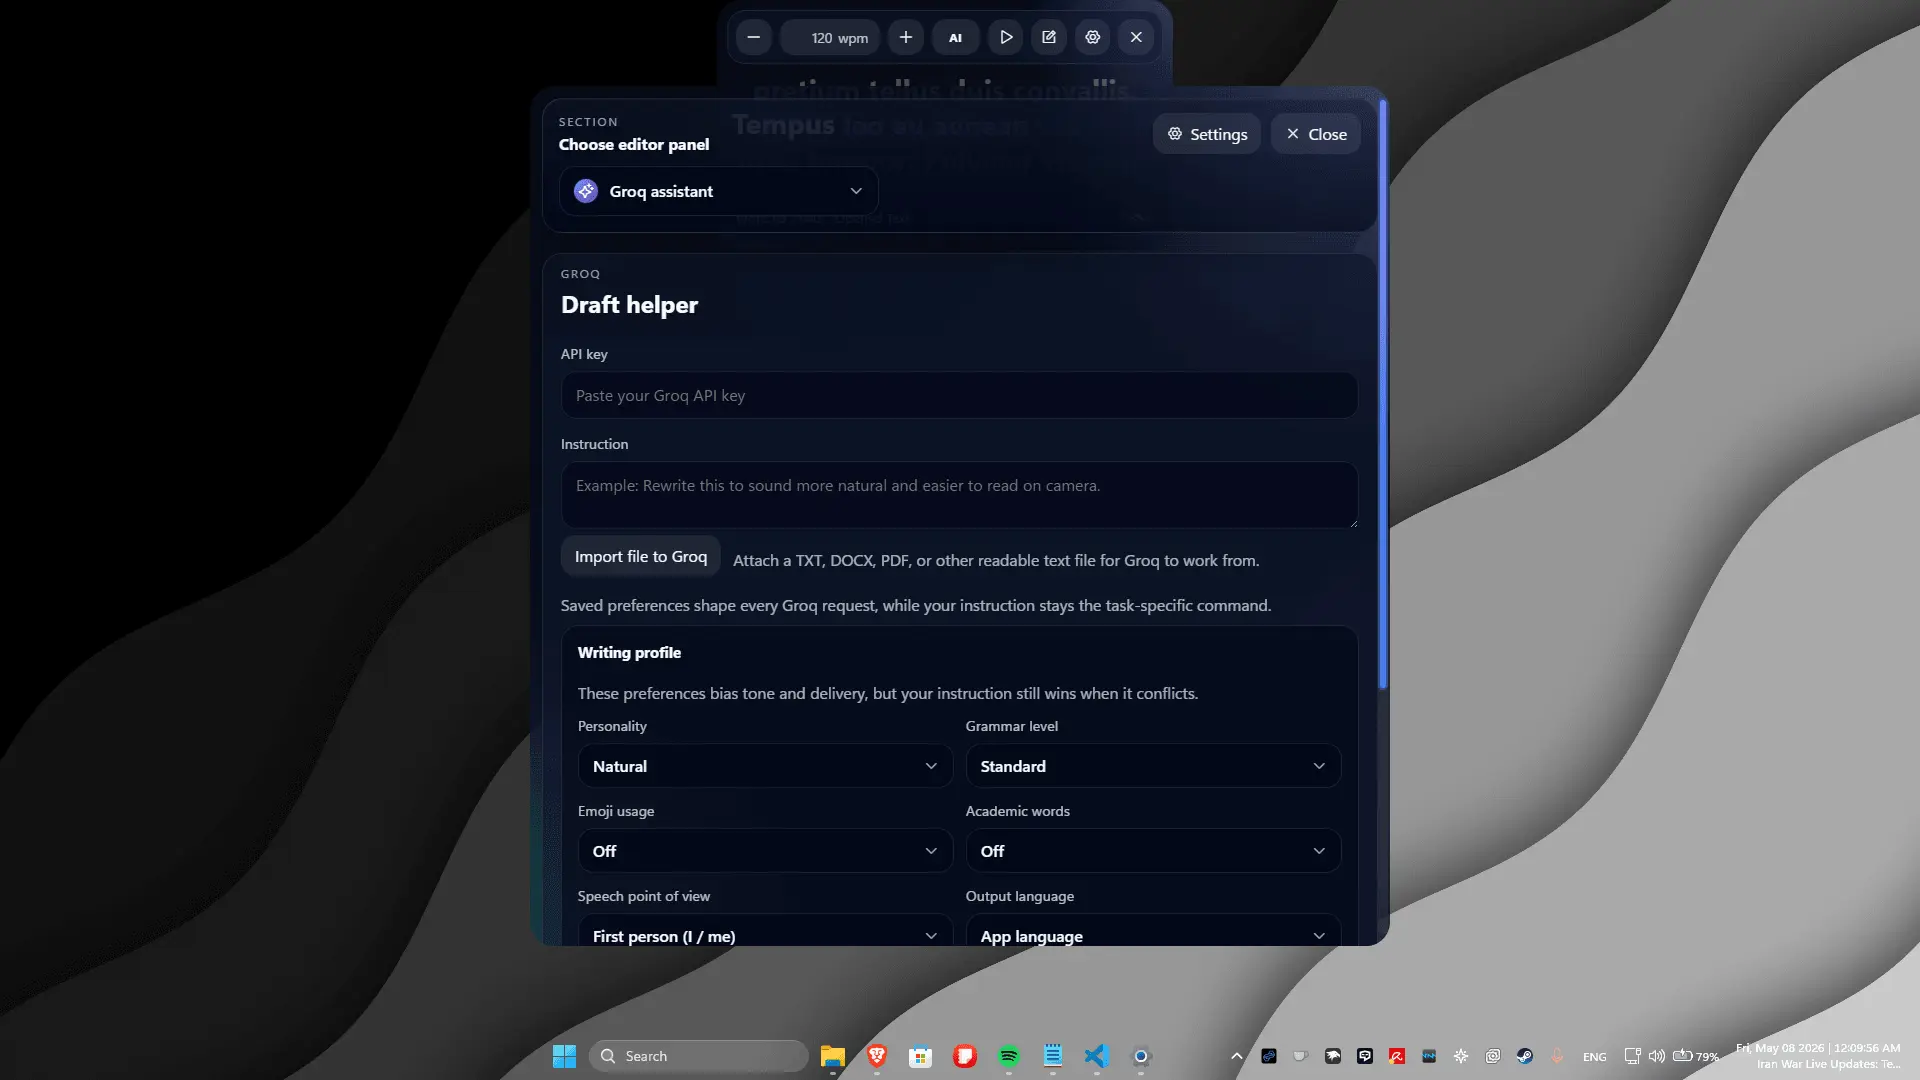The width and height of the screenshot is (1920, 1080).
Task: Open File Explorer from the taskbar
Action: coord(833,1056)
